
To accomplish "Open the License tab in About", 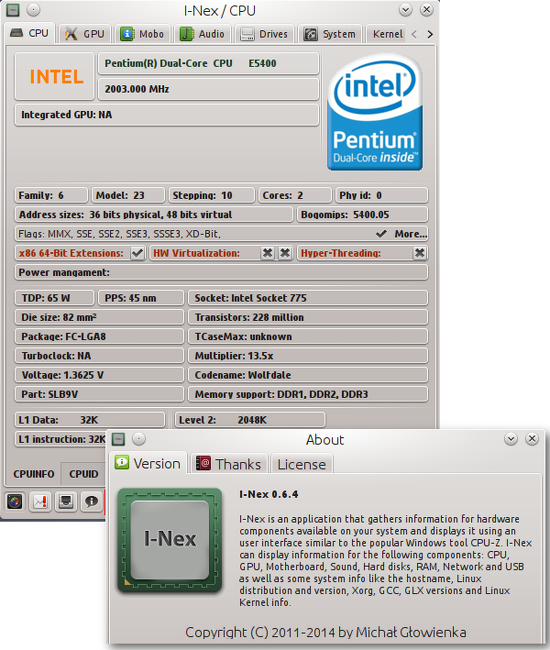I will tap(302, 464).
